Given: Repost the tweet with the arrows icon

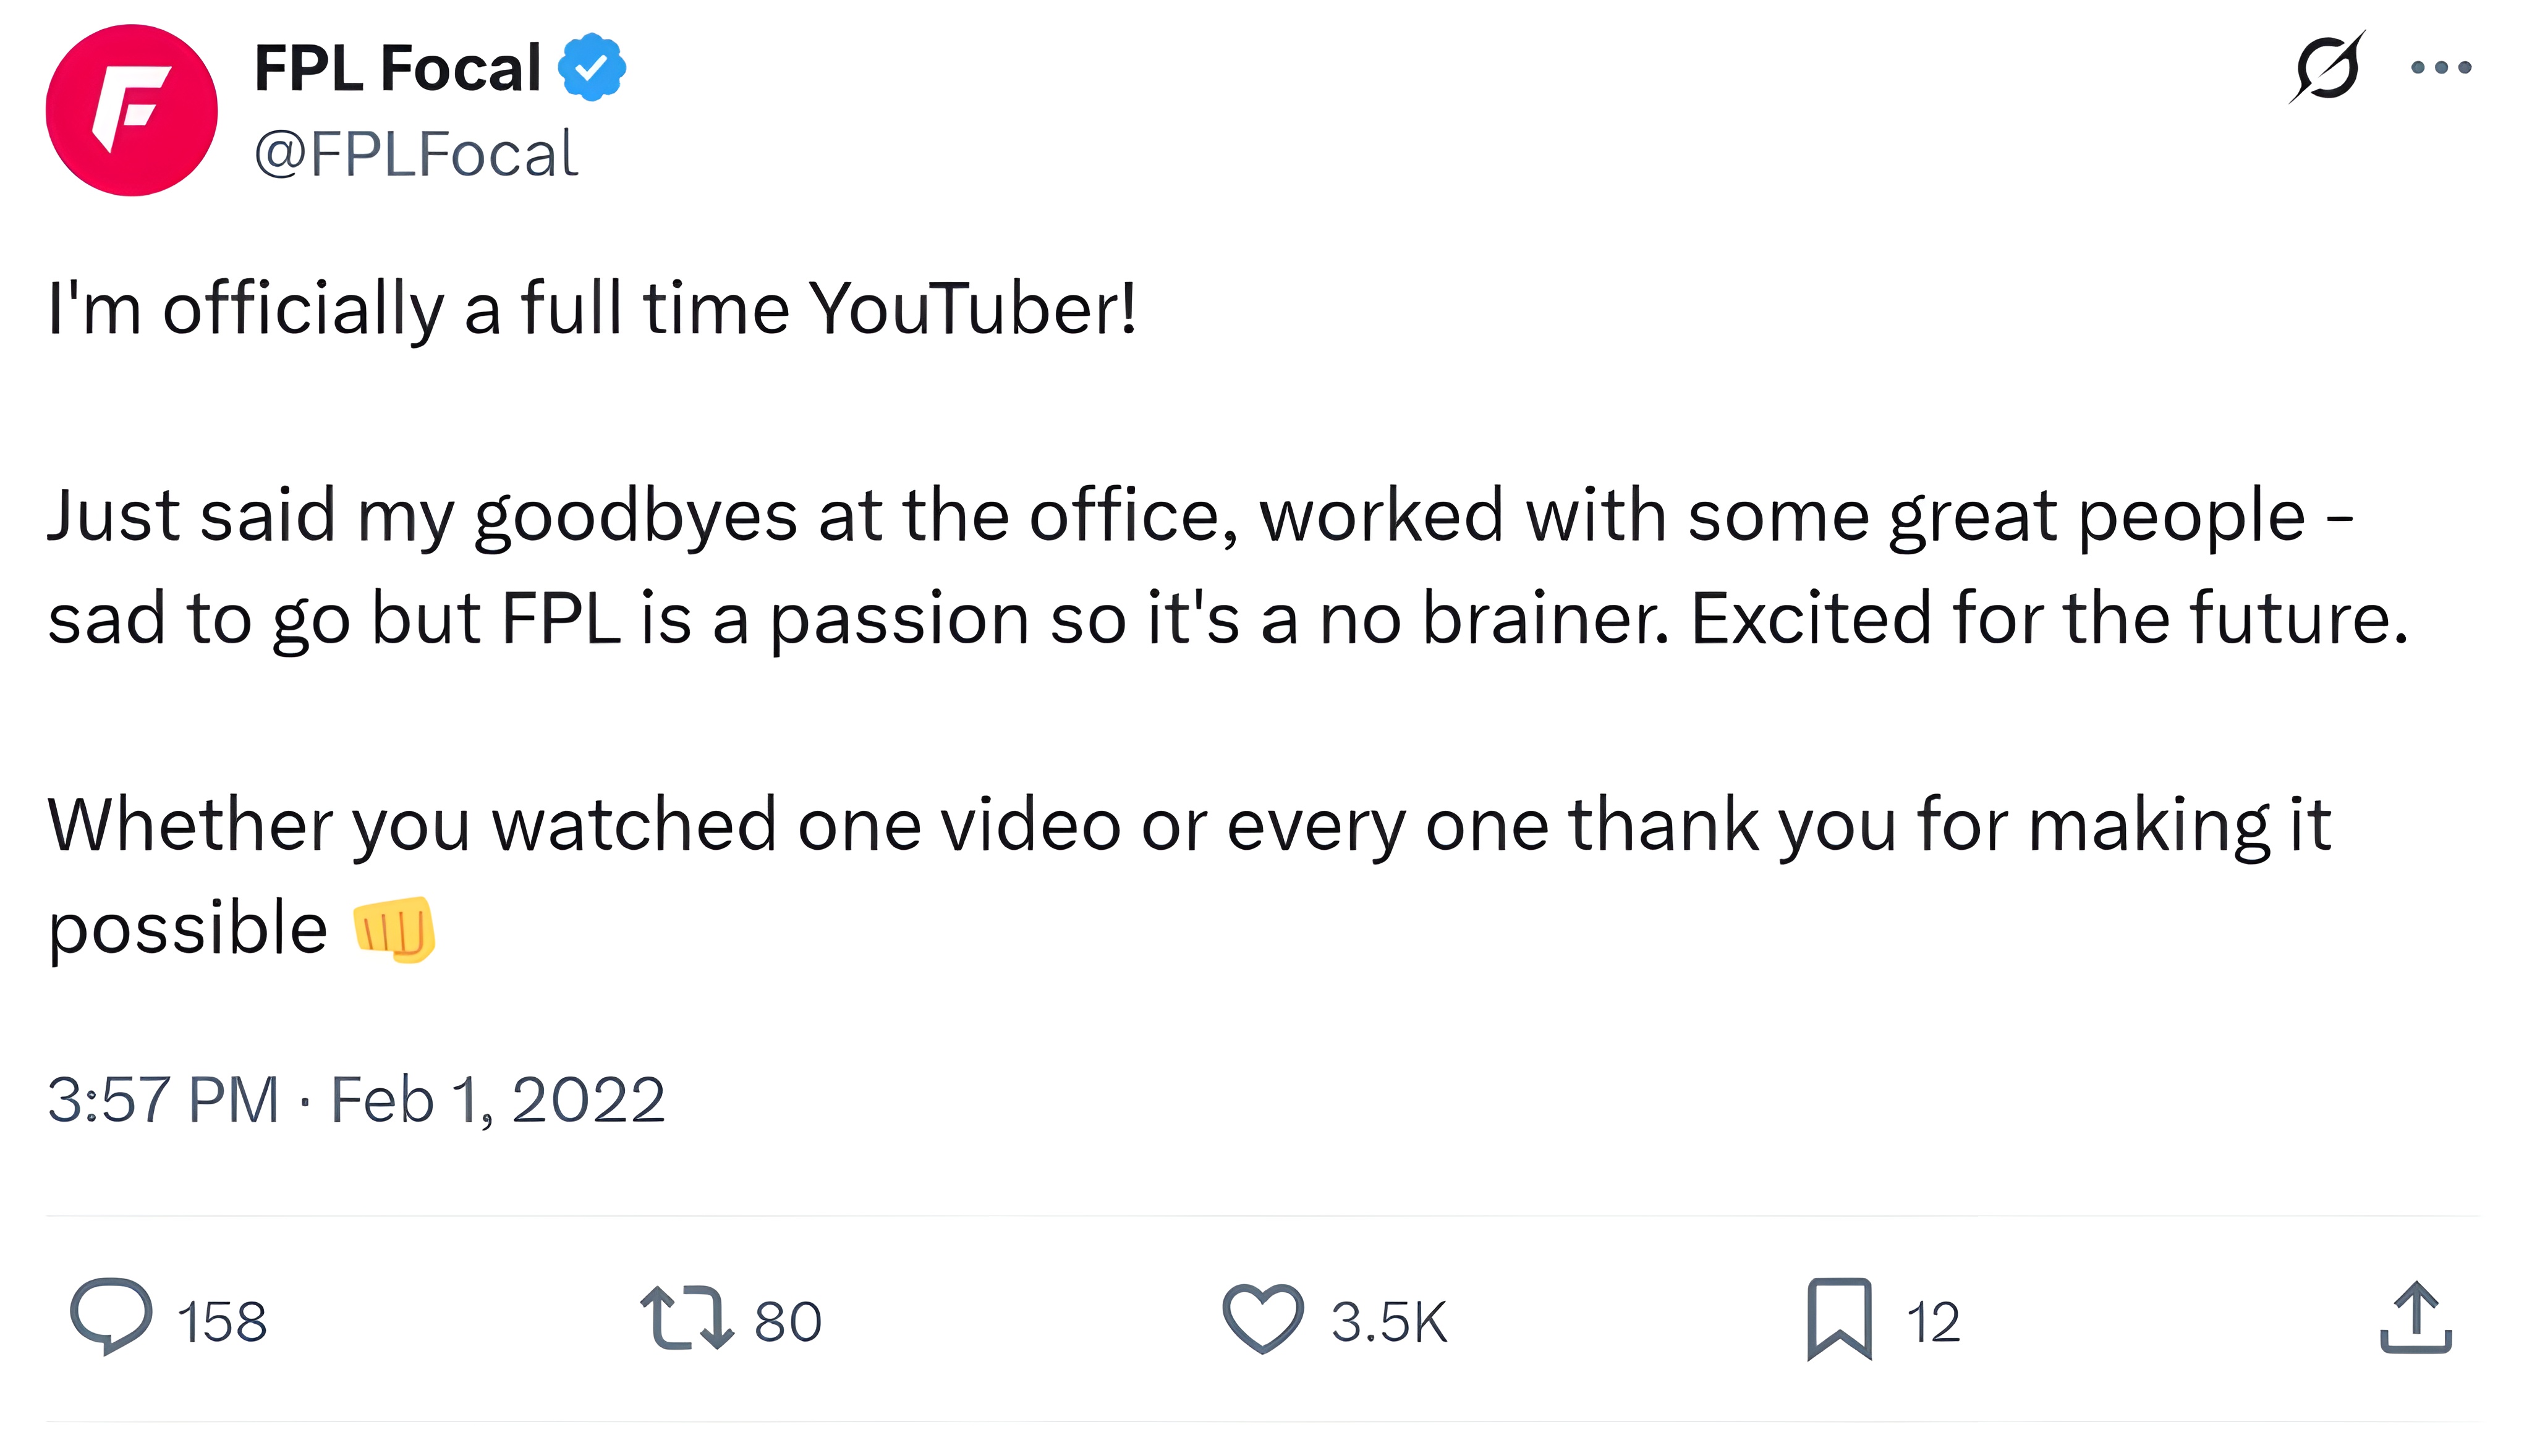Looking at the screenshot, I should pos(686,1318).
